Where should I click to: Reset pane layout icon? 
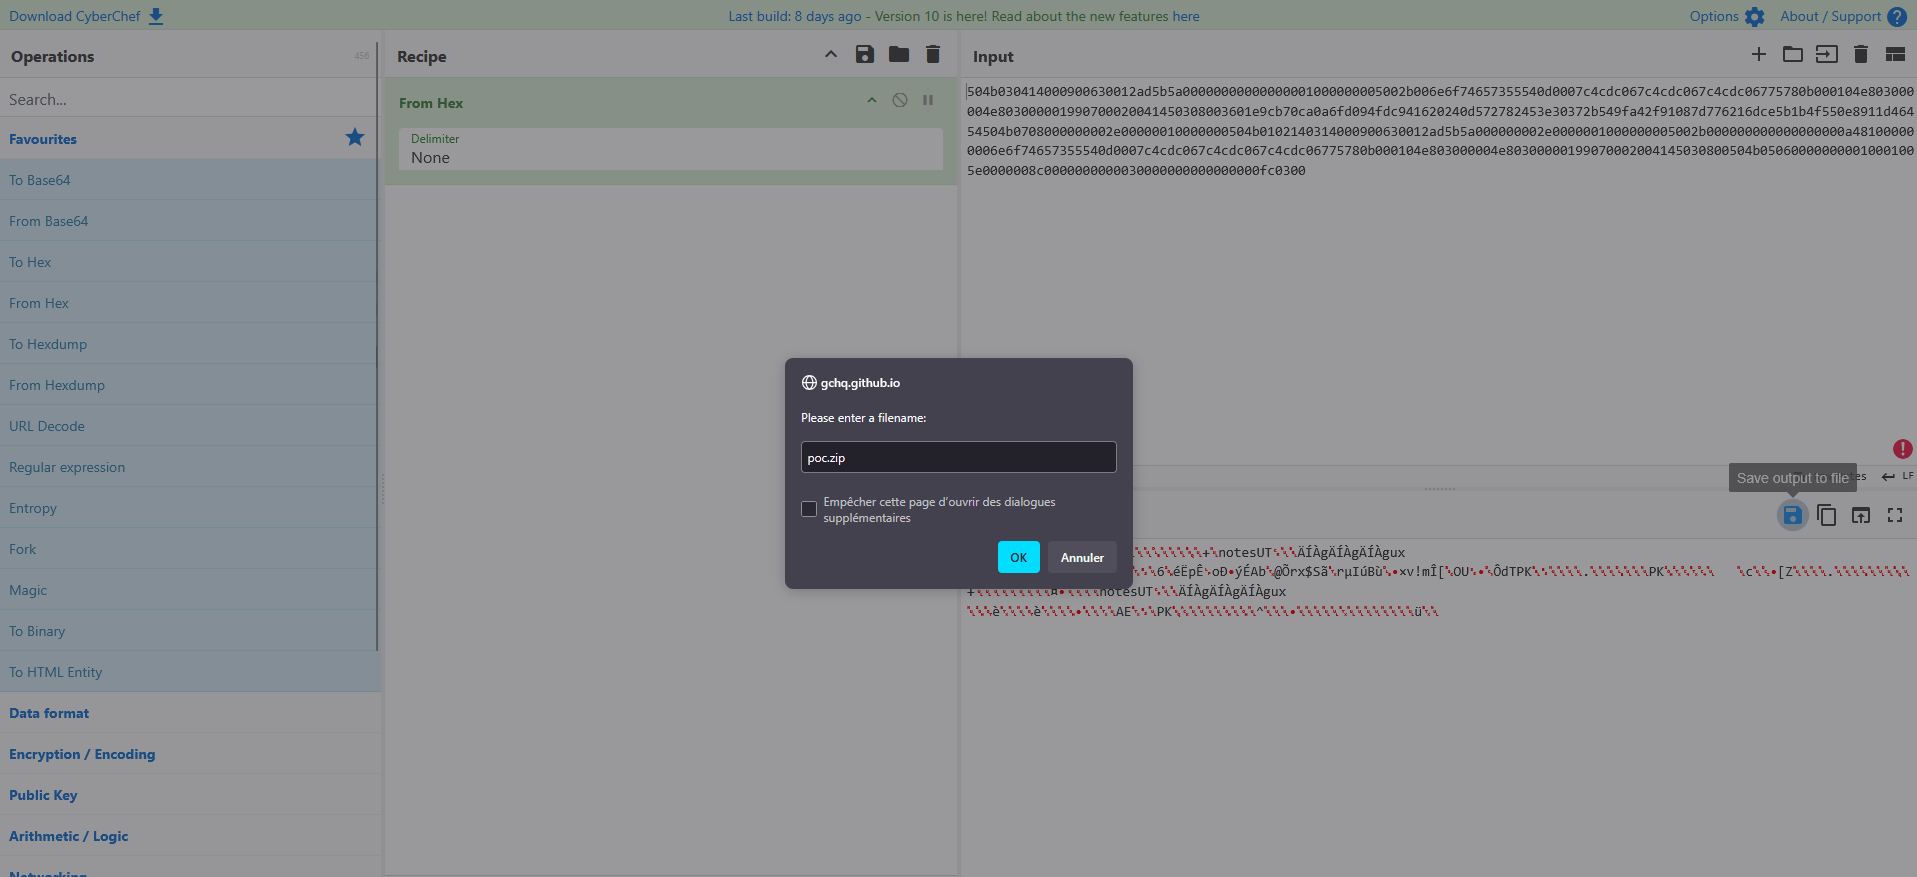pyautogui.click(x=1895, y=54)
